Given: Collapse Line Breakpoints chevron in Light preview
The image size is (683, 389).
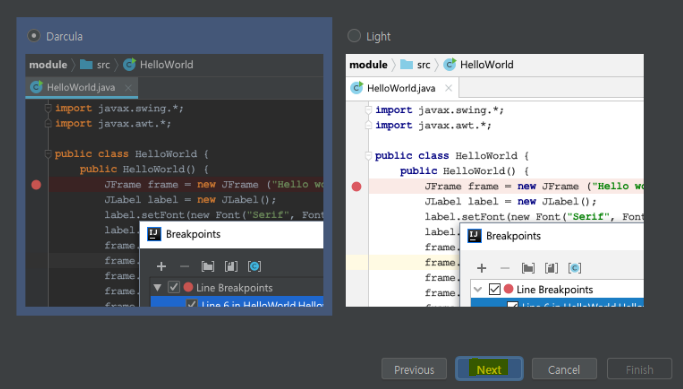Looking at the screenshot, I should coord(478,289).
